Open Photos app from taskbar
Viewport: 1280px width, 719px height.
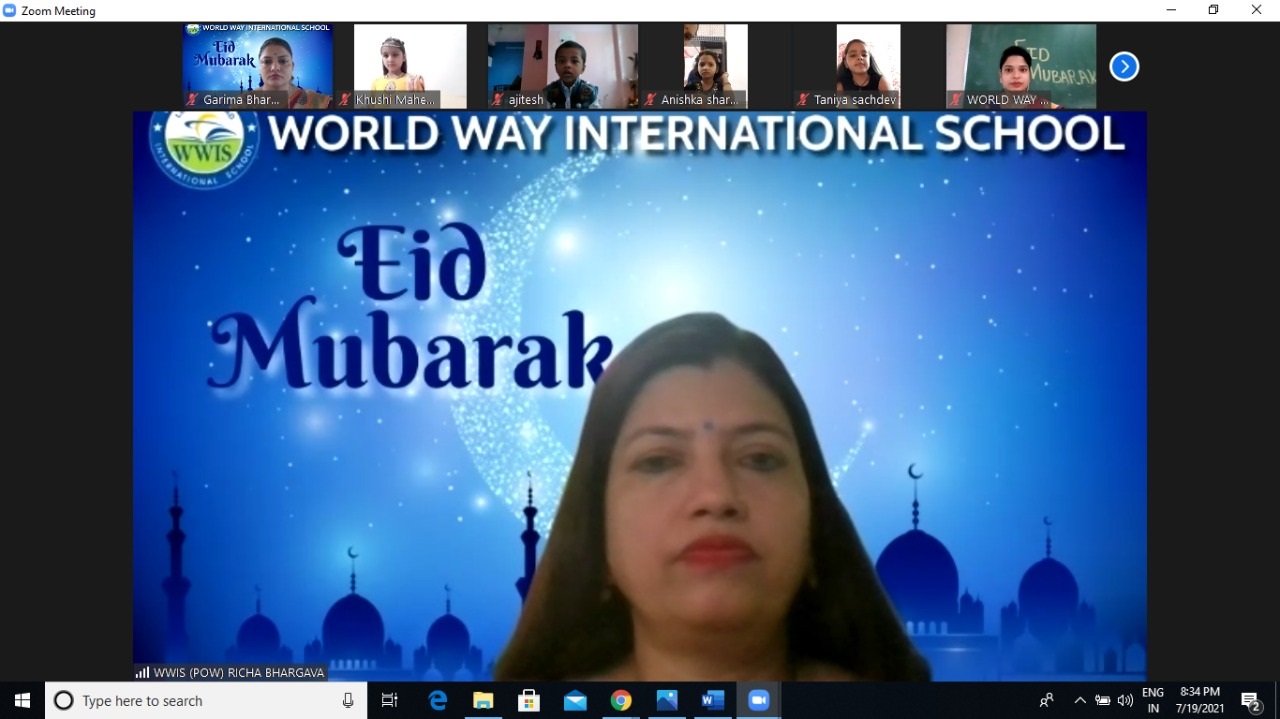point(667,701)
